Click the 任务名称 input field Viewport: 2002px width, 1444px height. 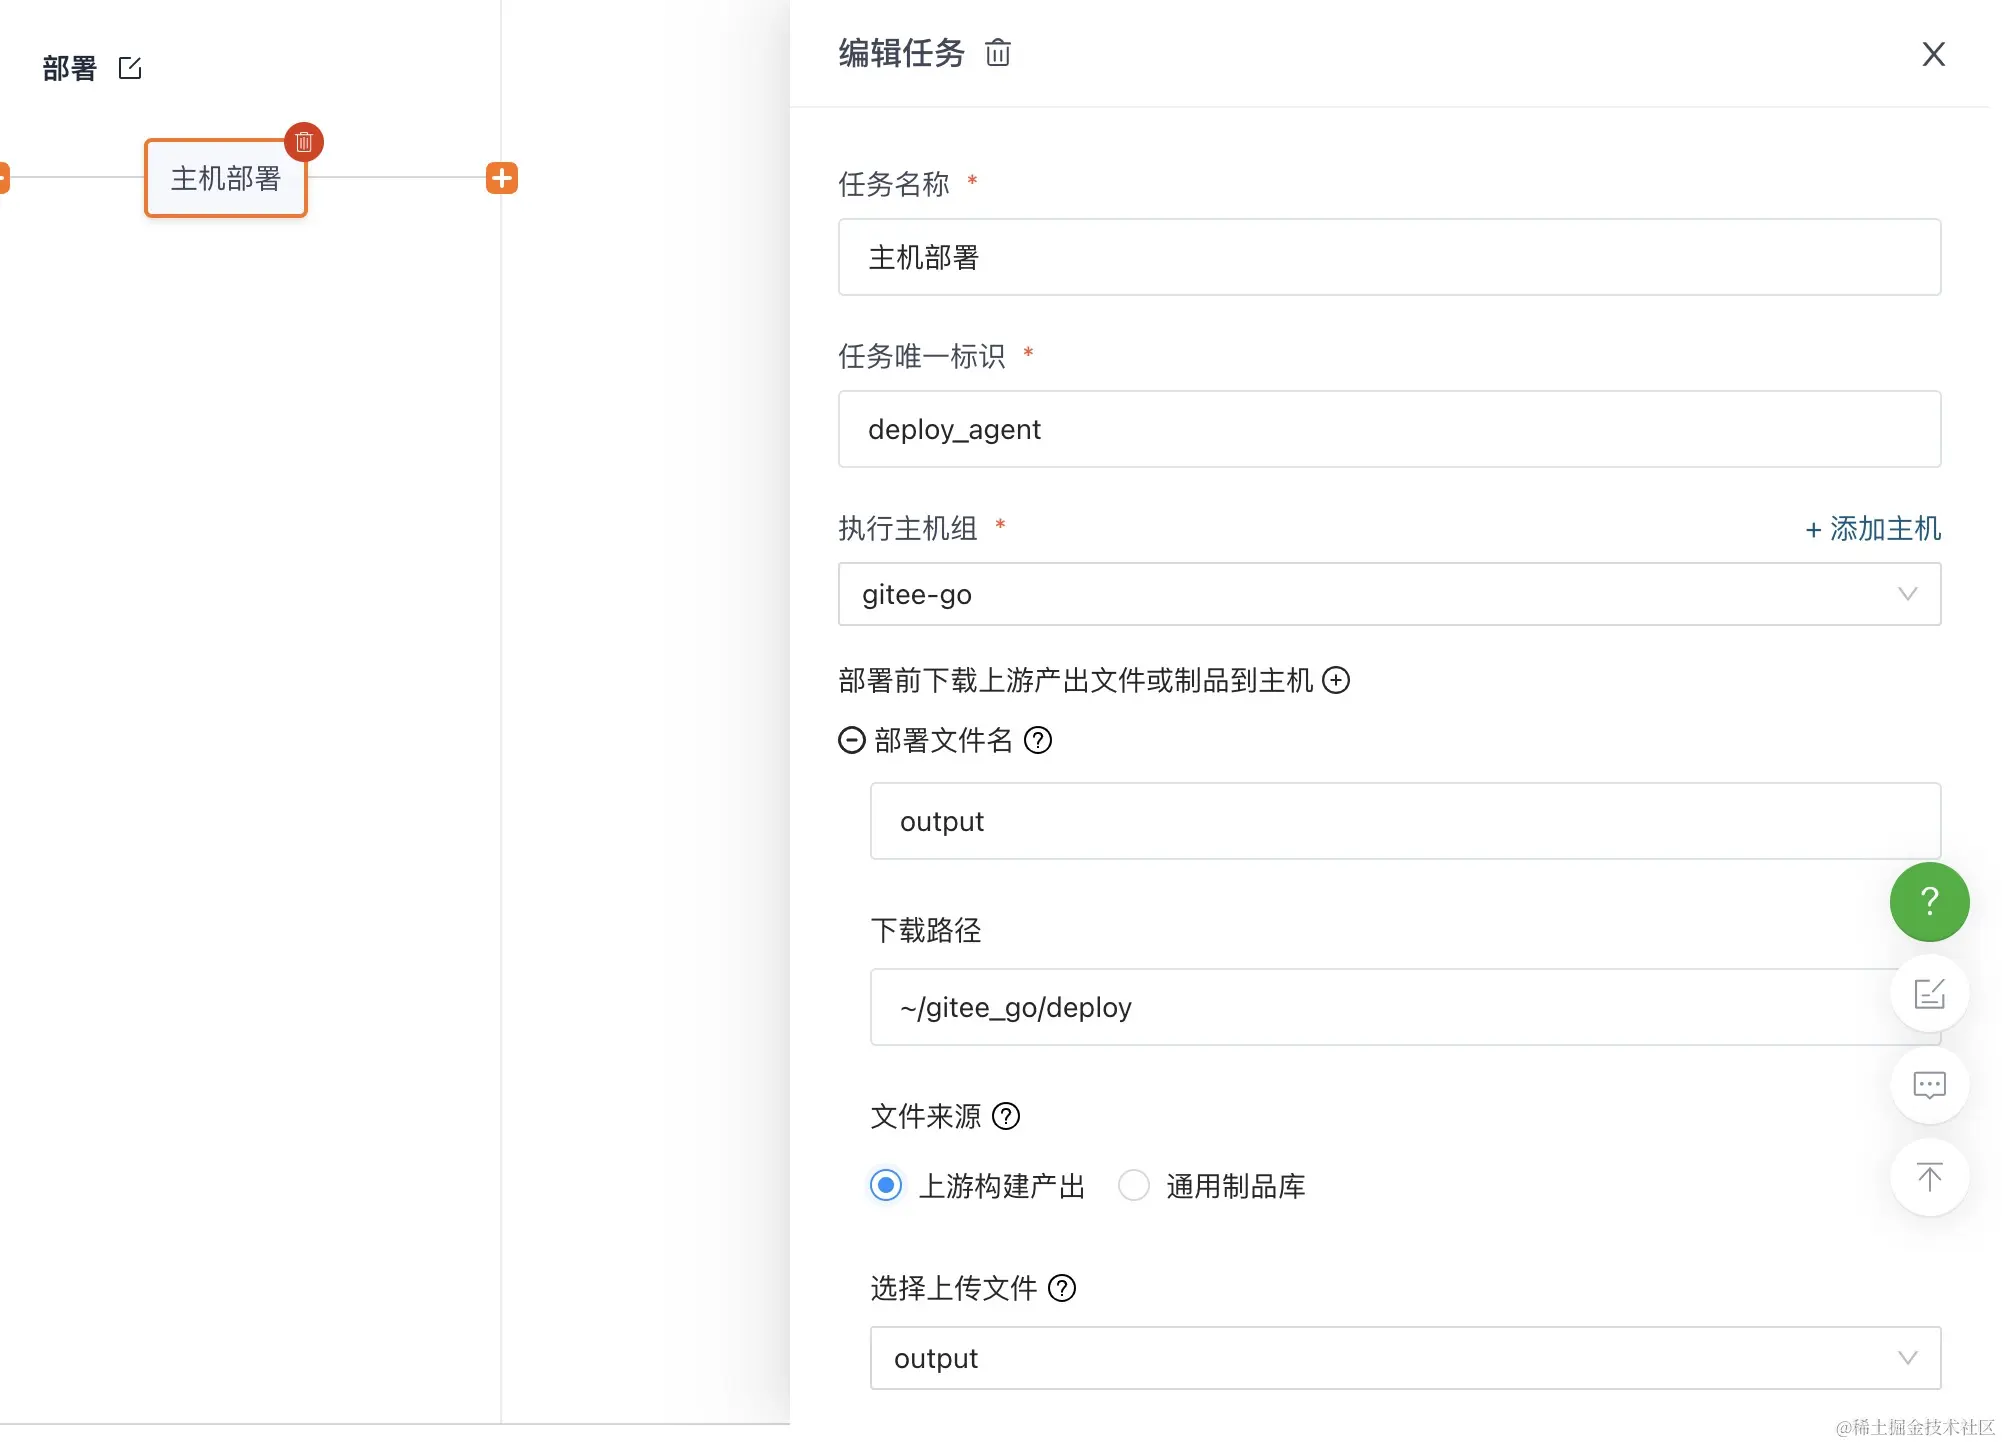(1389, 257)
